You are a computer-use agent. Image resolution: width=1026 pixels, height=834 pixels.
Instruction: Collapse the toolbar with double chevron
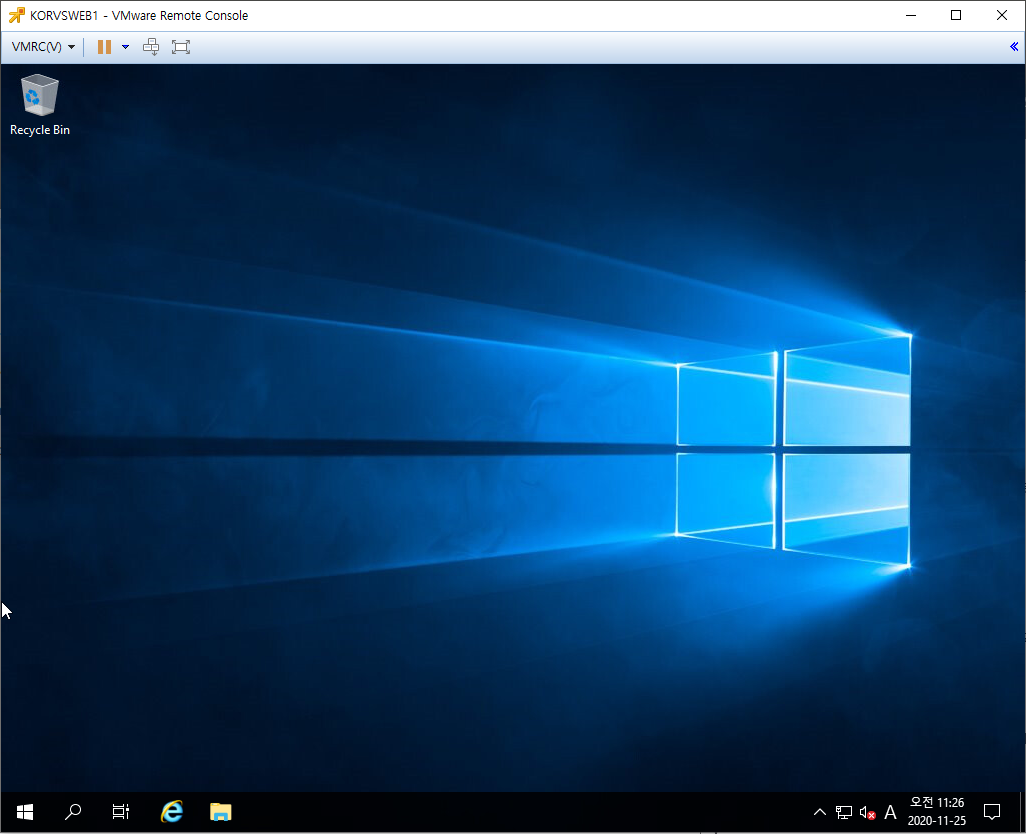click(x=1014, y=46)
